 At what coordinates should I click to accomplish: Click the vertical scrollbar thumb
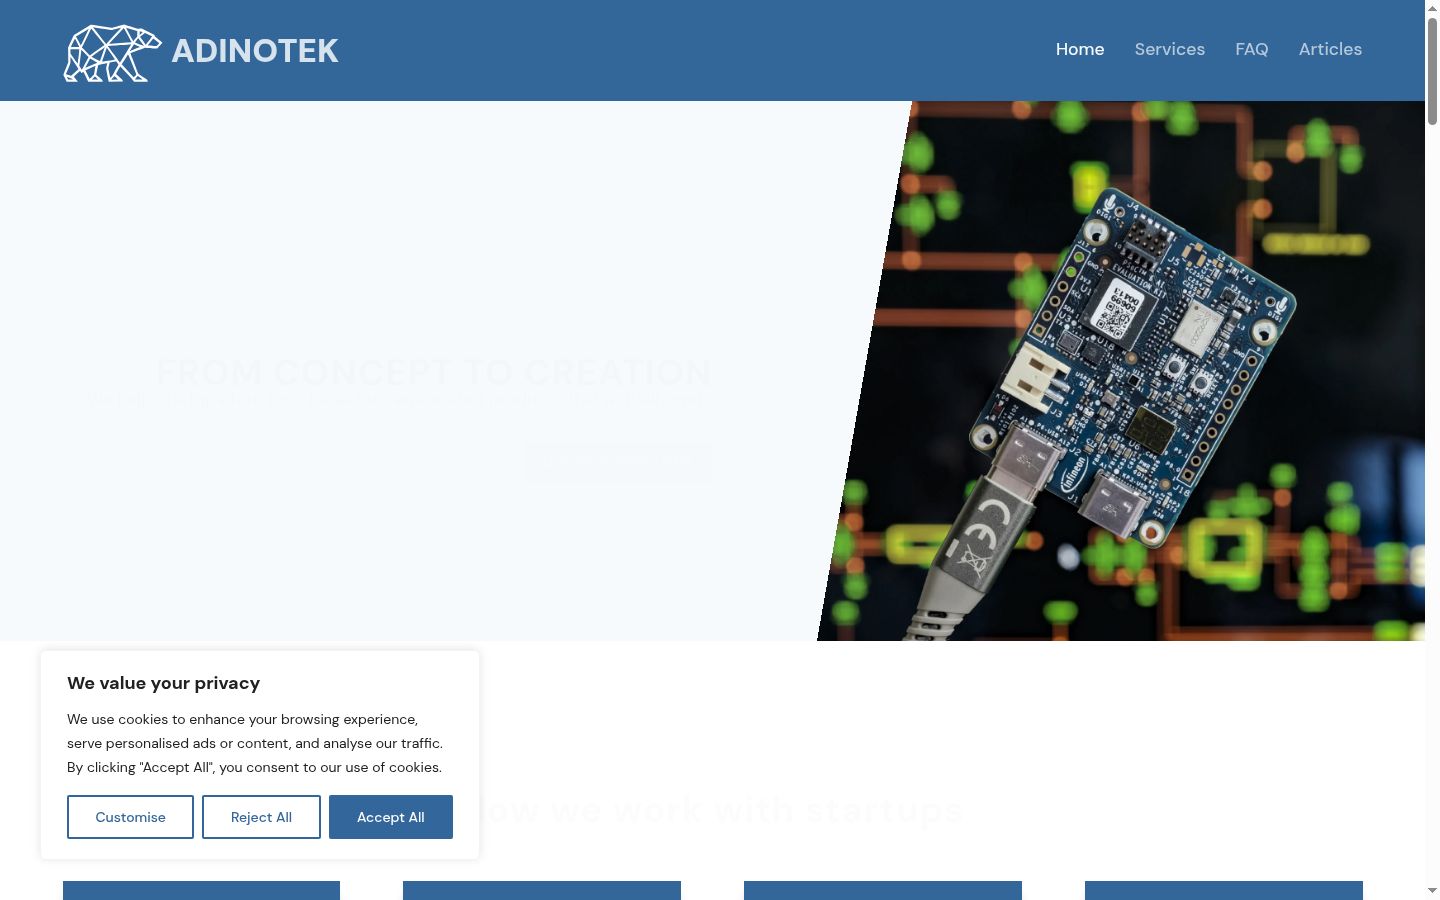click(x=1432, y=70)
